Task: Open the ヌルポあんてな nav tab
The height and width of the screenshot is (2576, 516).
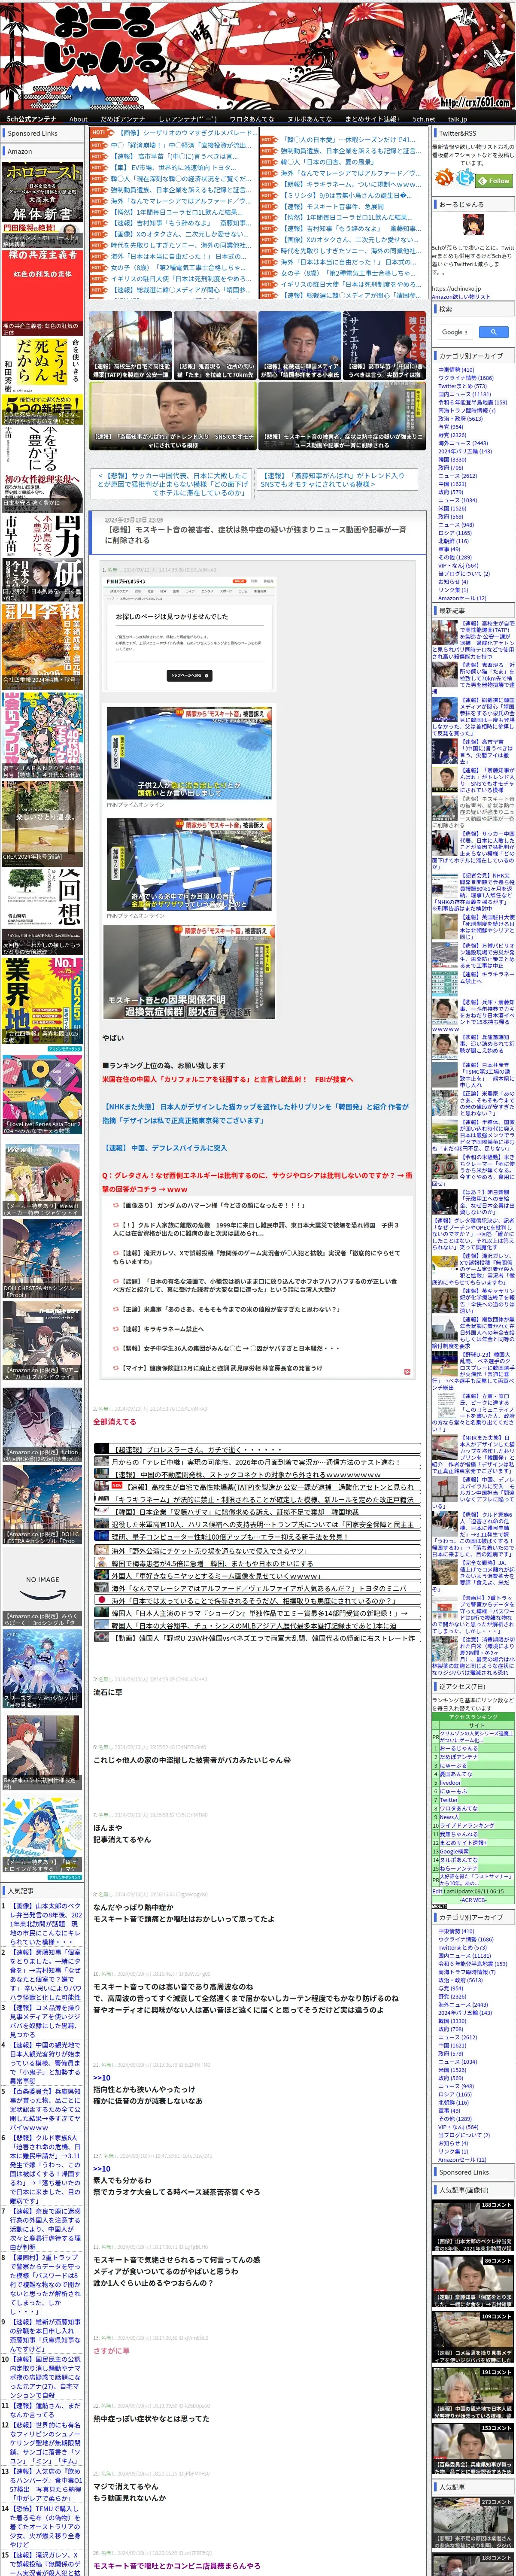Action: click(309, 118)
